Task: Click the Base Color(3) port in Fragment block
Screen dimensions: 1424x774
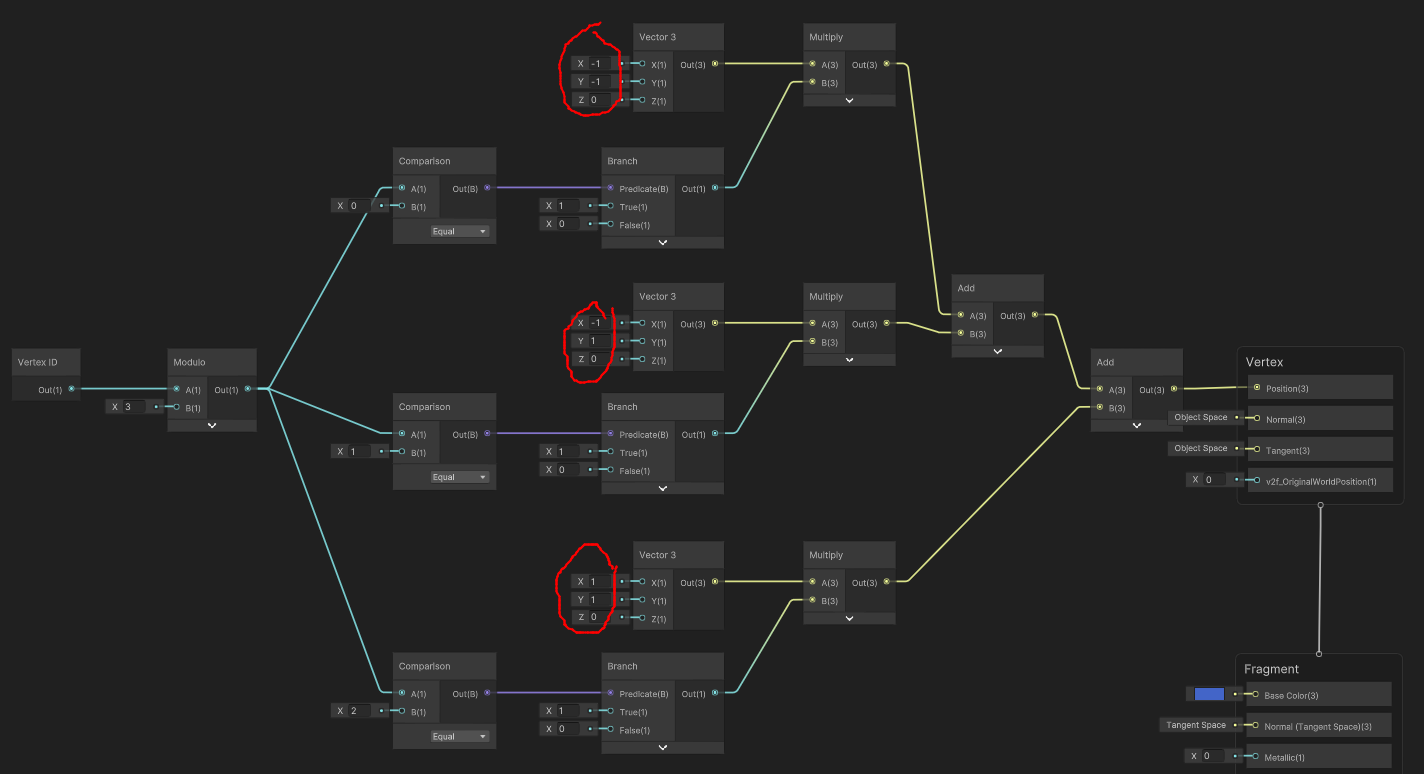Action: click(1254, 695)
